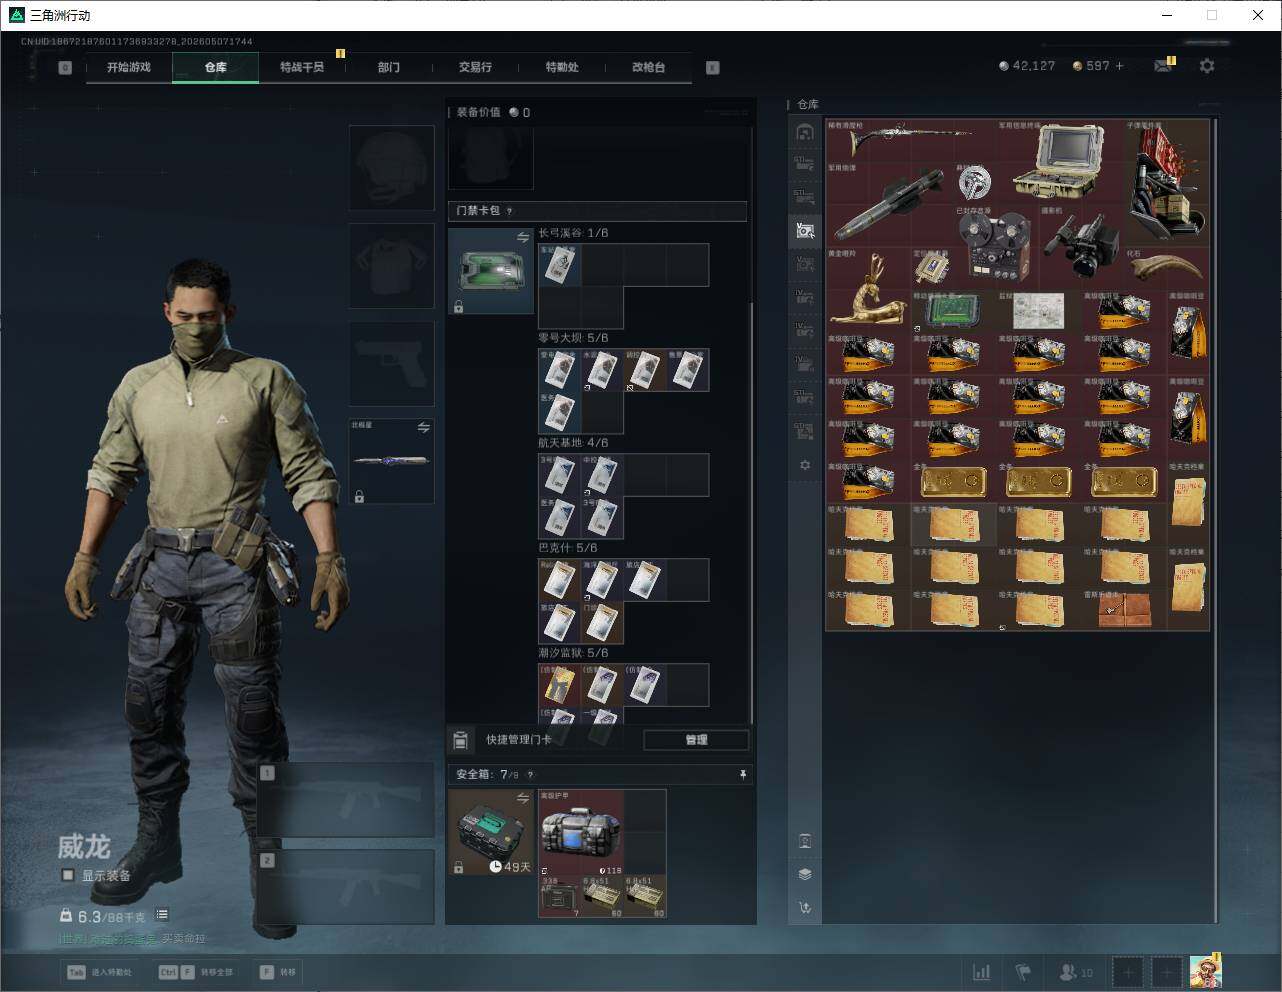Click the Ctrl F 转移全部 shortcut

tap(195, 972)
